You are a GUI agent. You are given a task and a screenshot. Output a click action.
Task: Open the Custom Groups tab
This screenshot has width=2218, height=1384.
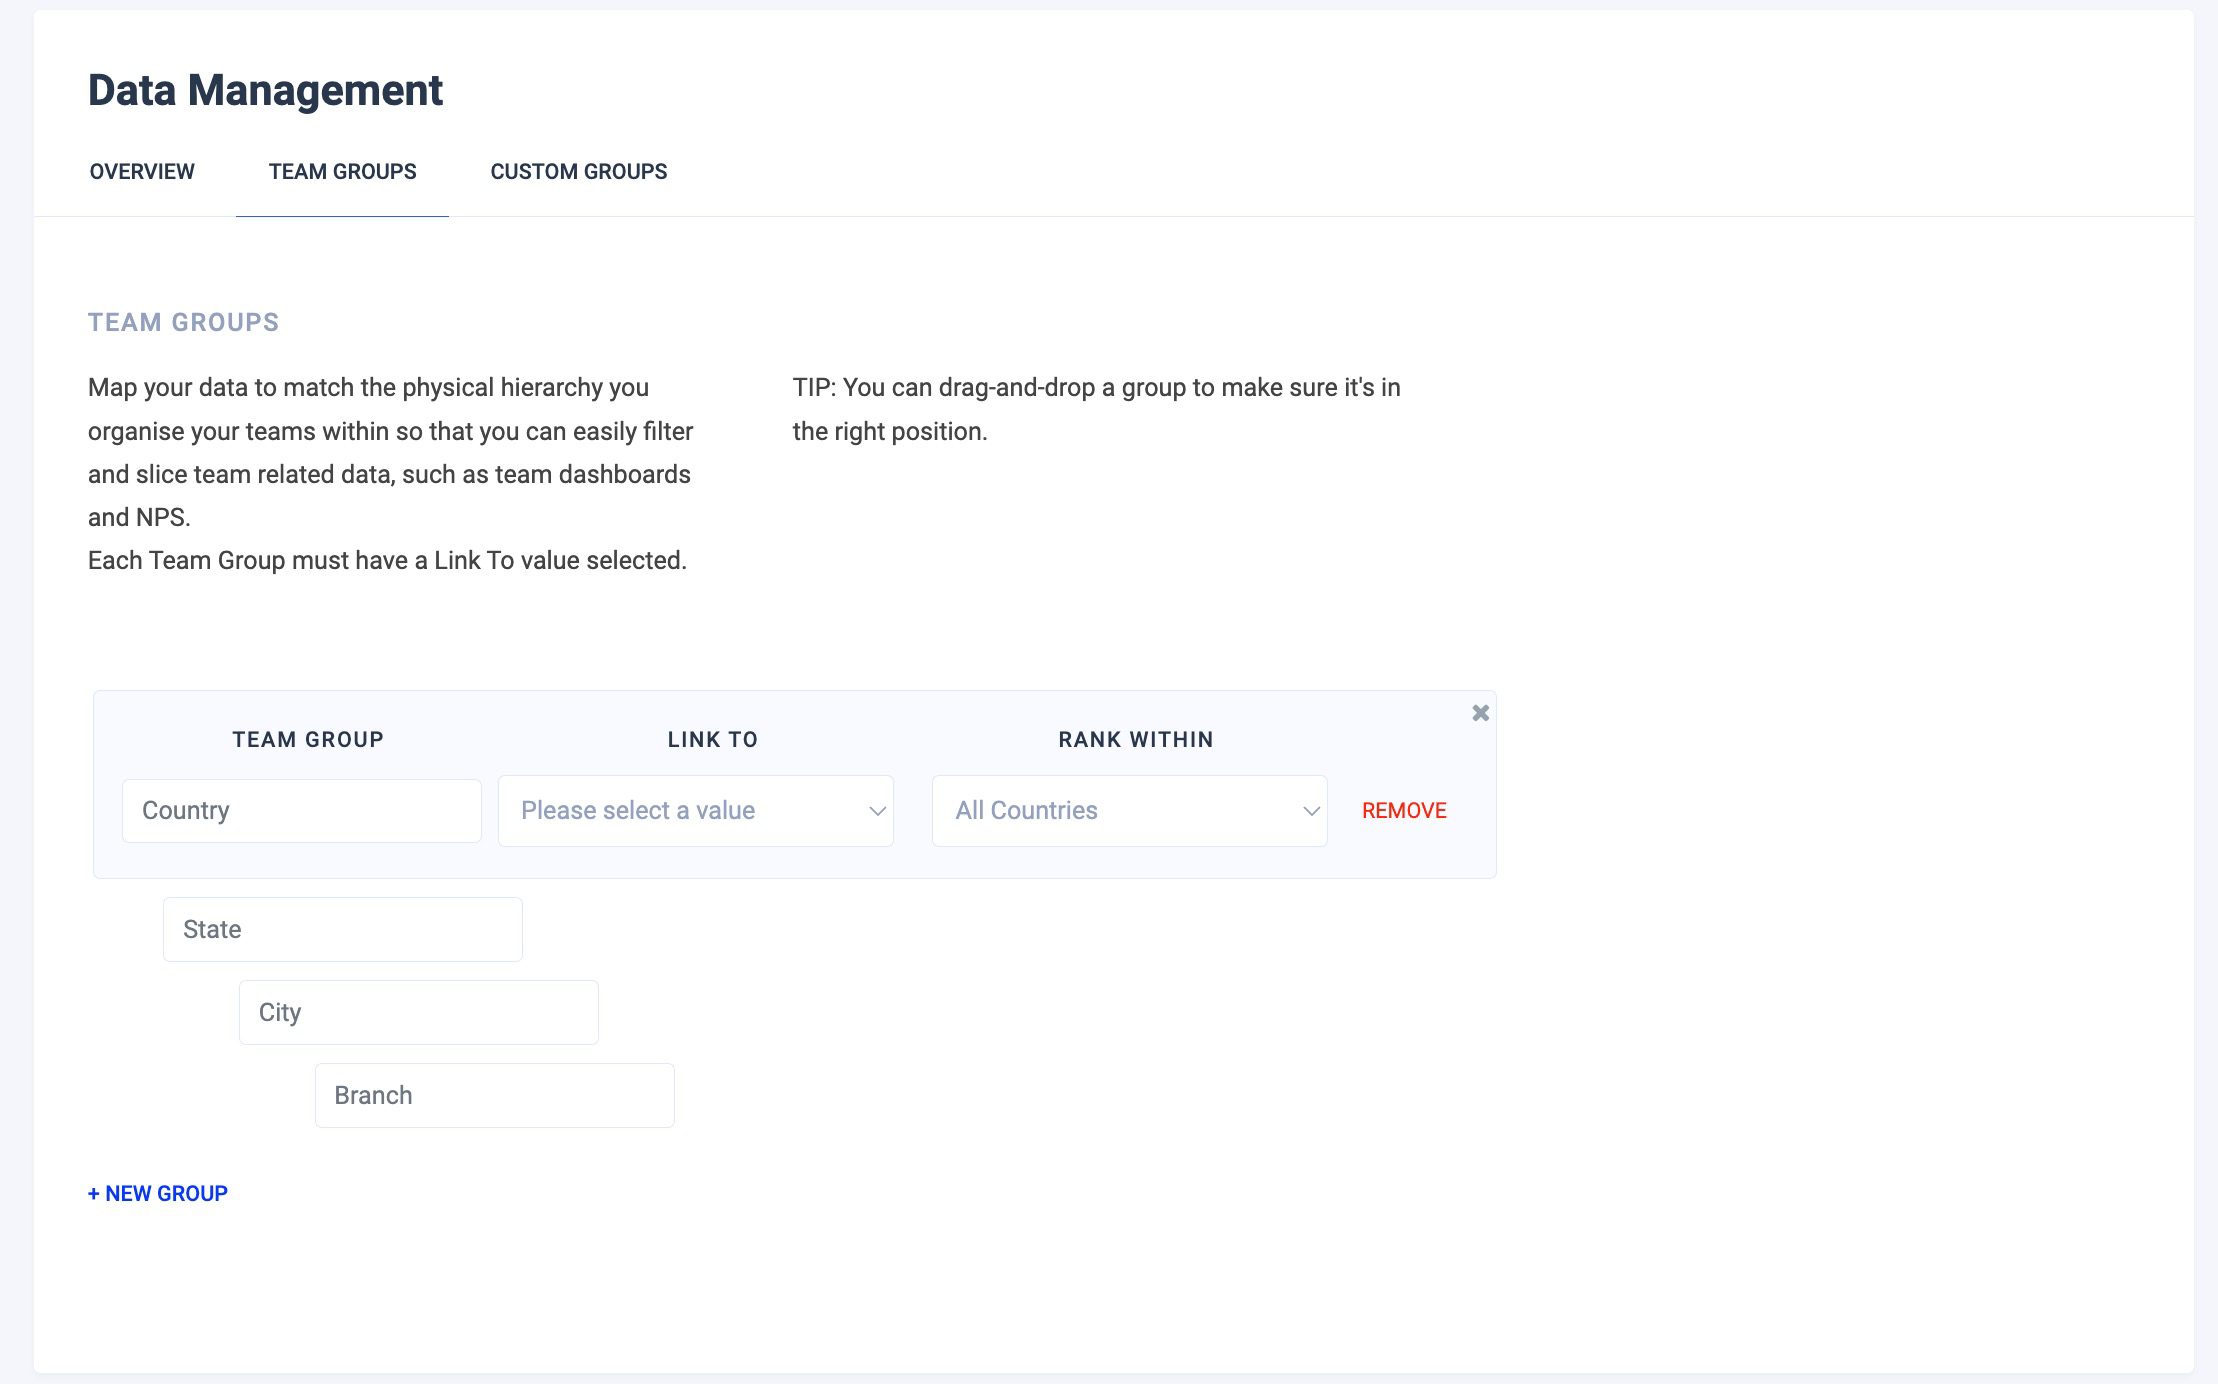coord(578,172)
